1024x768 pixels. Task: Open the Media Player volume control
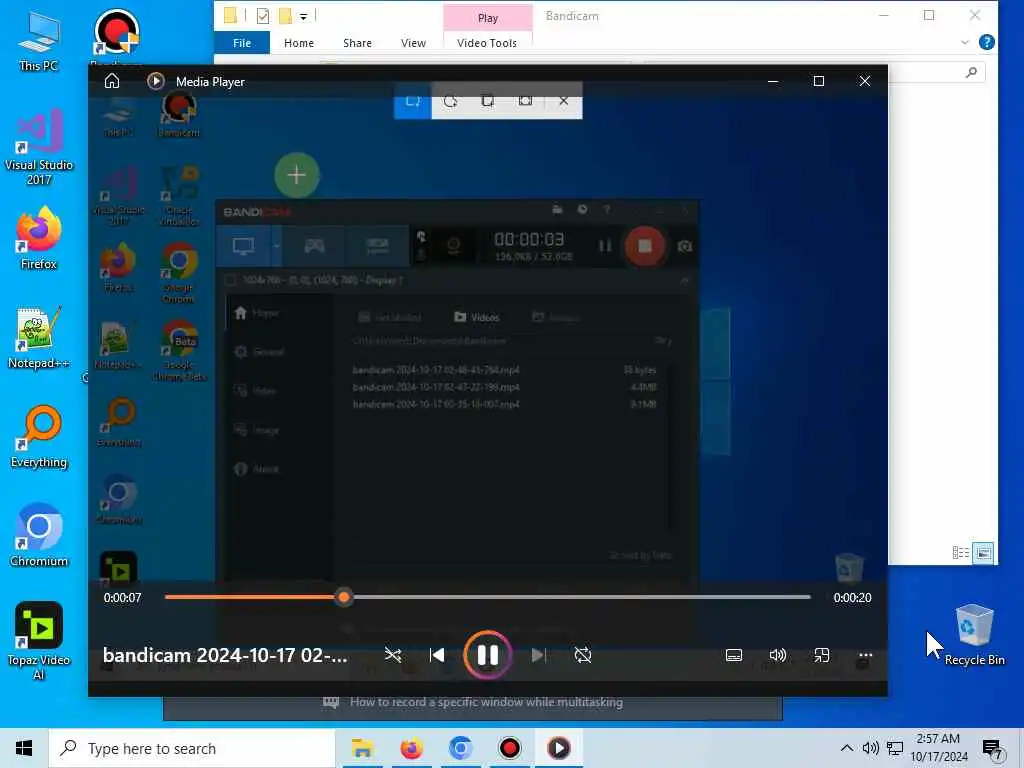778,655
